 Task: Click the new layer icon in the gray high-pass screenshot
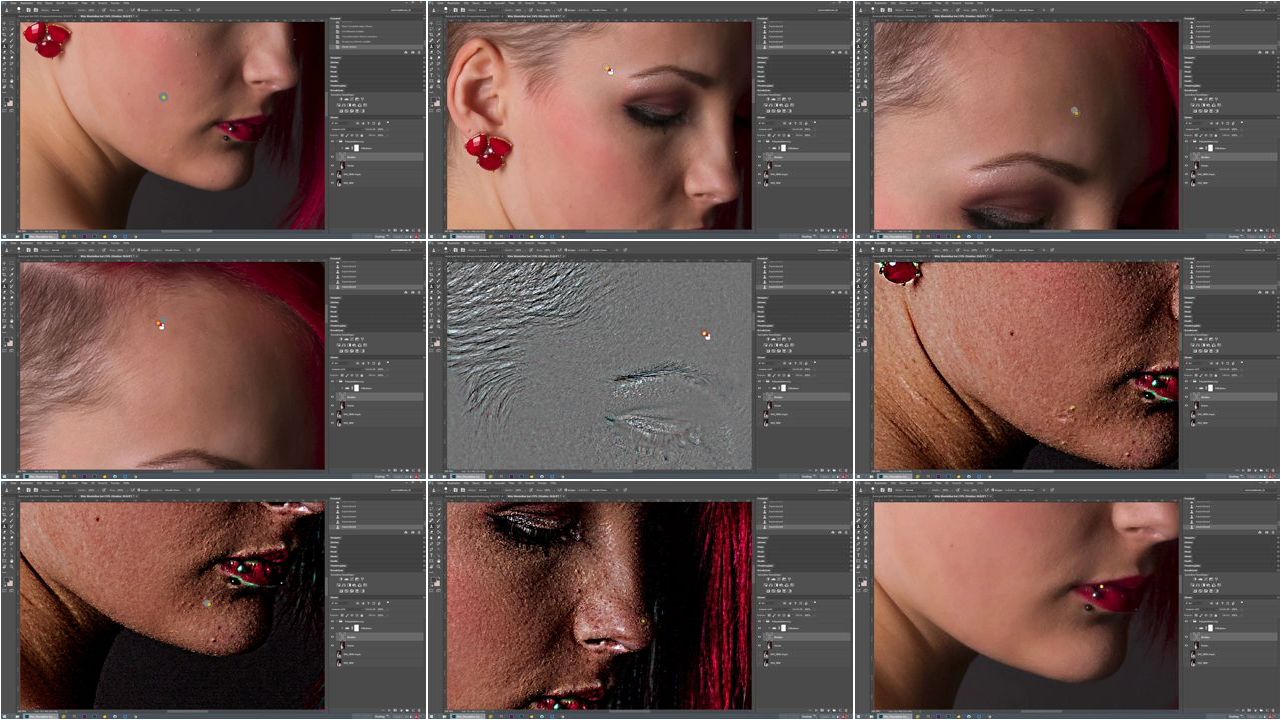click(x=840, y=470)
